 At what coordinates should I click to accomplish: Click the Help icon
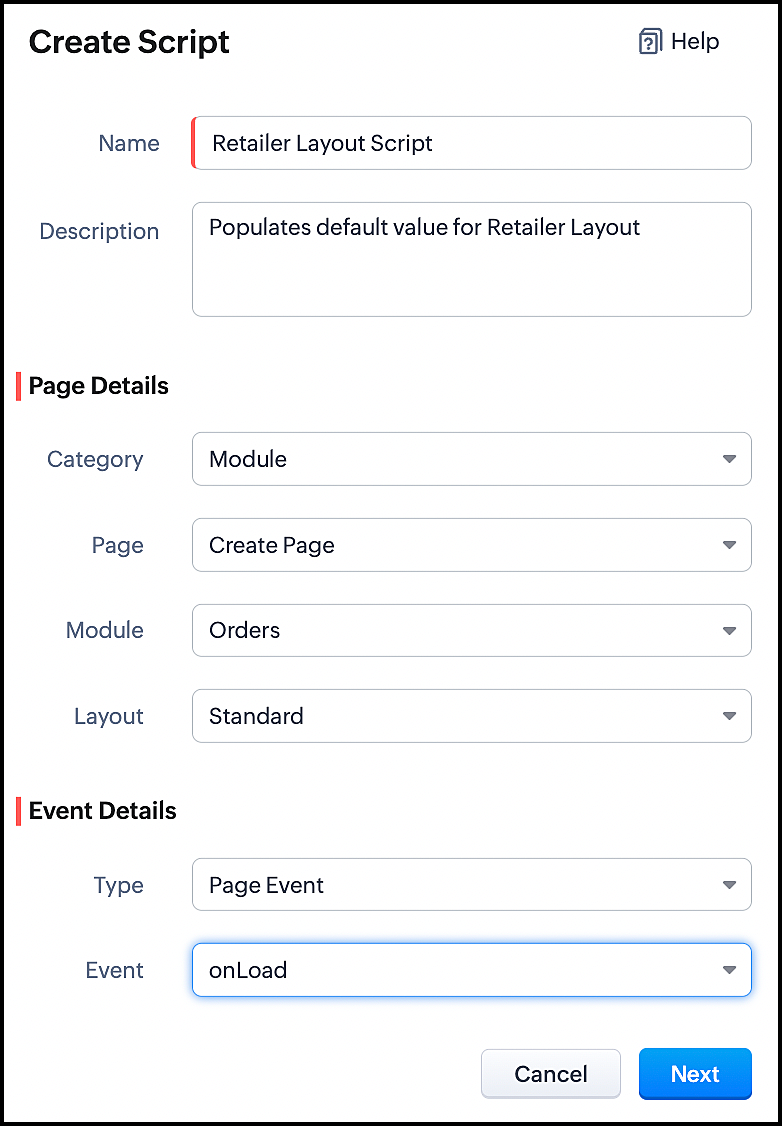tap(649, 41)
